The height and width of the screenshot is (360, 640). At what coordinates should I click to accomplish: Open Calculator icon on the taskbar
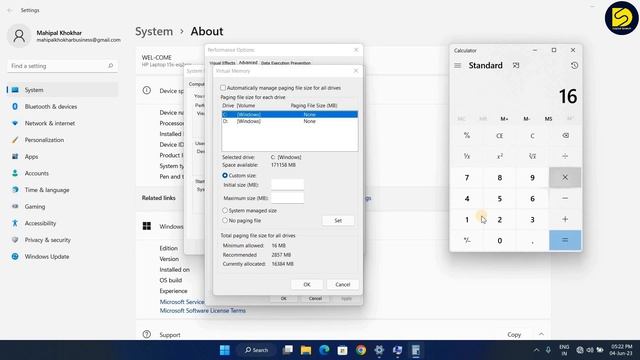(416, 350)
